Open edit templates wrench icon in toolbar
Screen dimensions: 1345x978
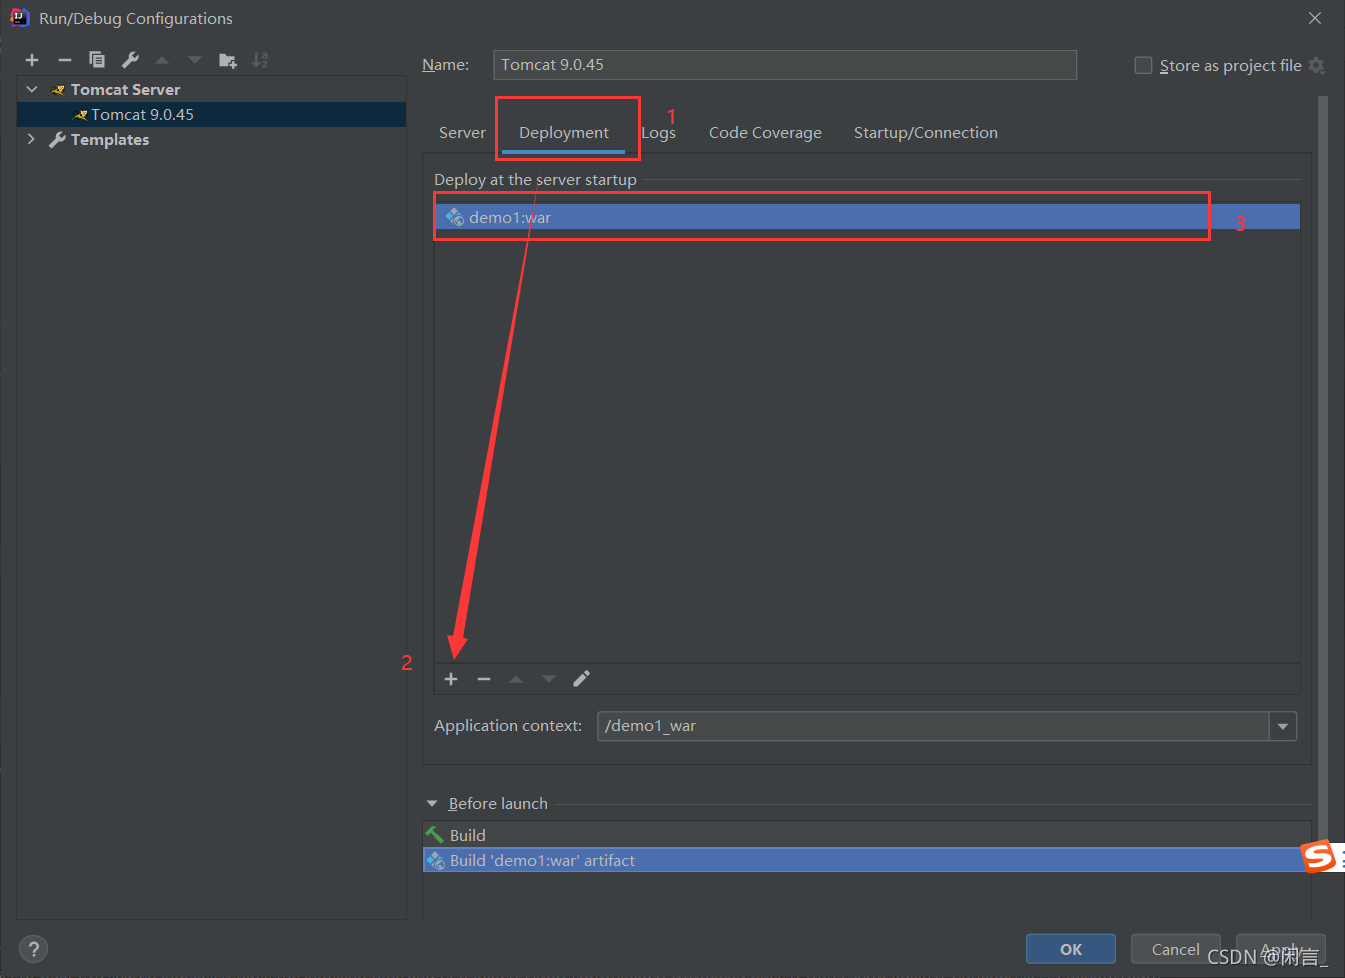[130, 60]
